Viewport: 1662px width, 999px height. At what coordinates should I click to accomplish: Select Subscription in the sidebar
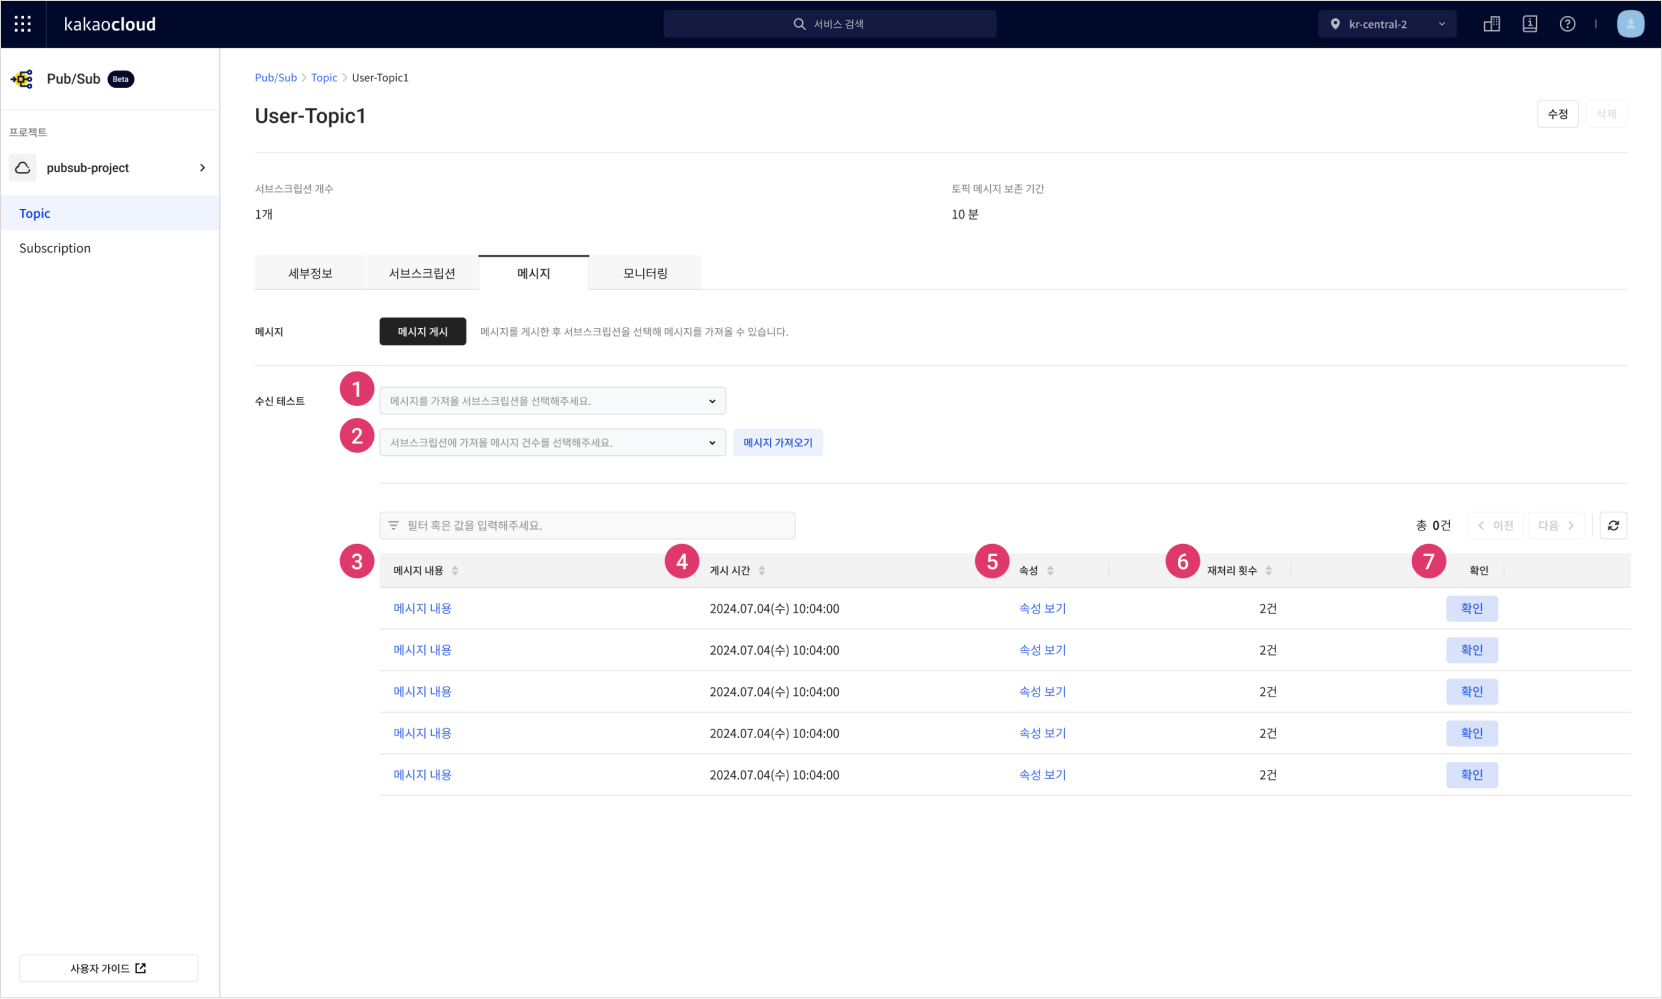[x=110, y=248]
